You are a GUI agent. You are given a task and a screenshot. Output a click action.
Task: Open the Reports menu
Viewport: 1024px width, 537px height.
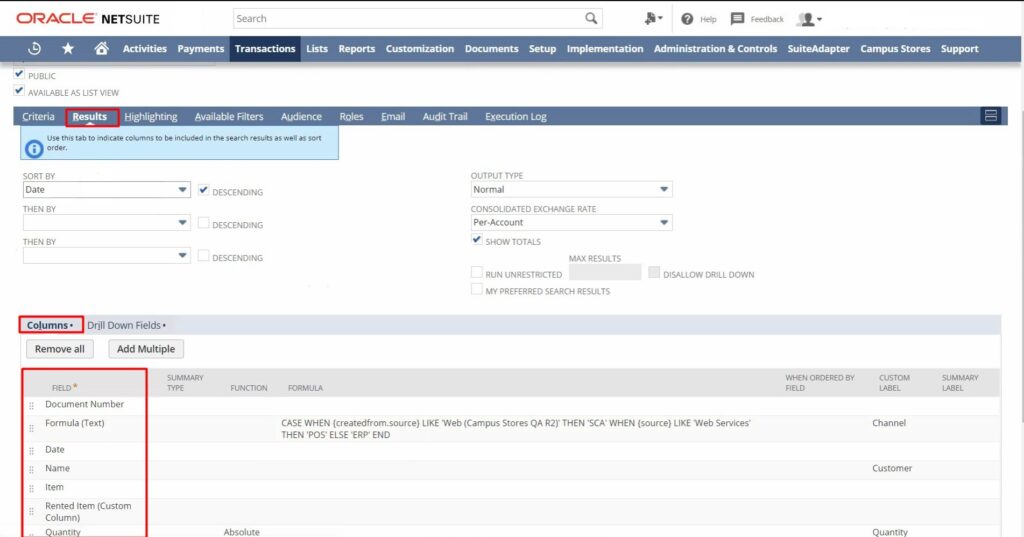click(x=357, y=48)
